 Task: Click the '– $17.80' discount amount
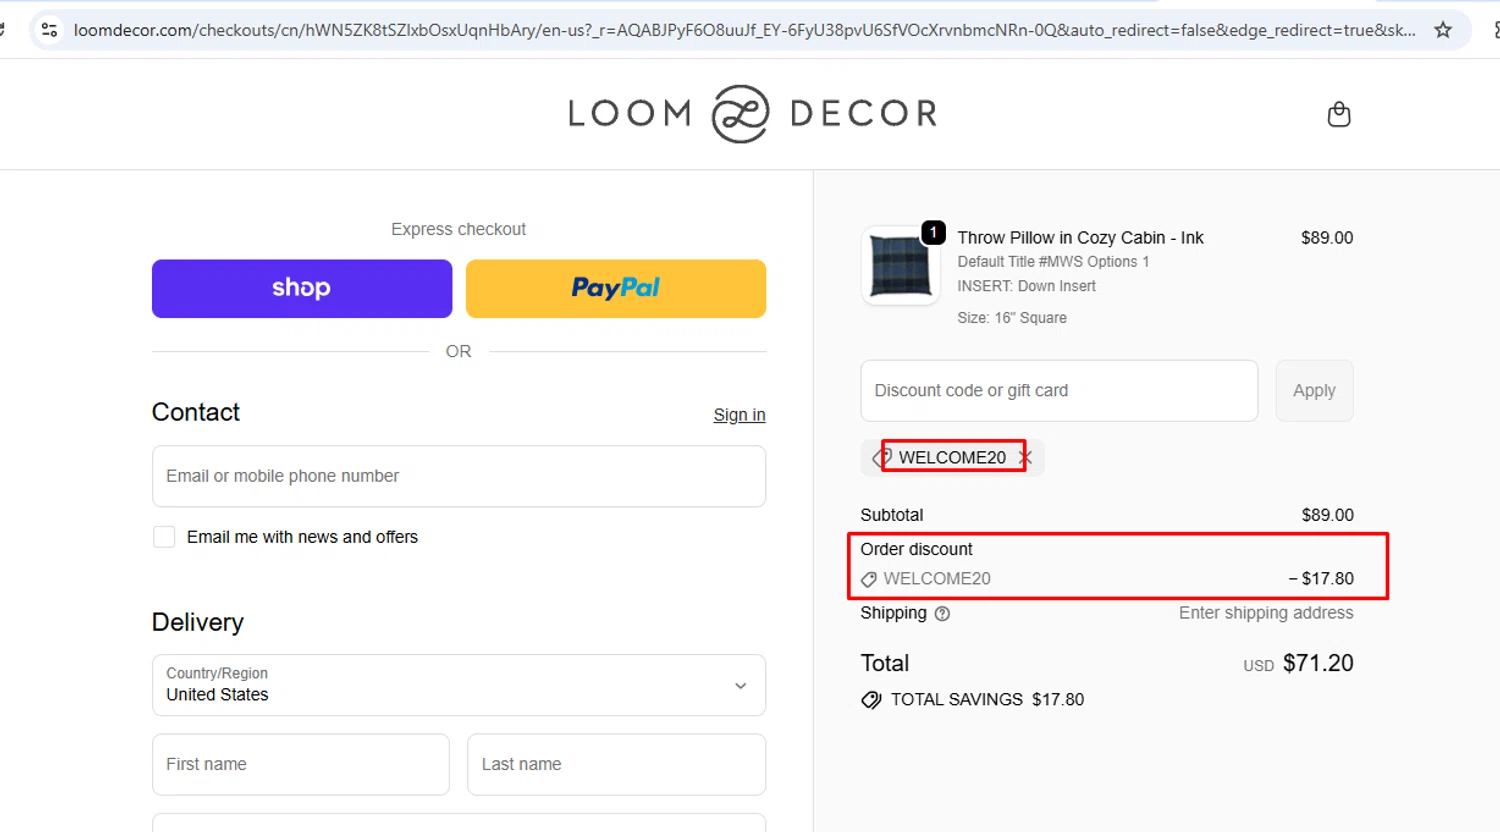pyautogui.click(x=1321, y=579)
